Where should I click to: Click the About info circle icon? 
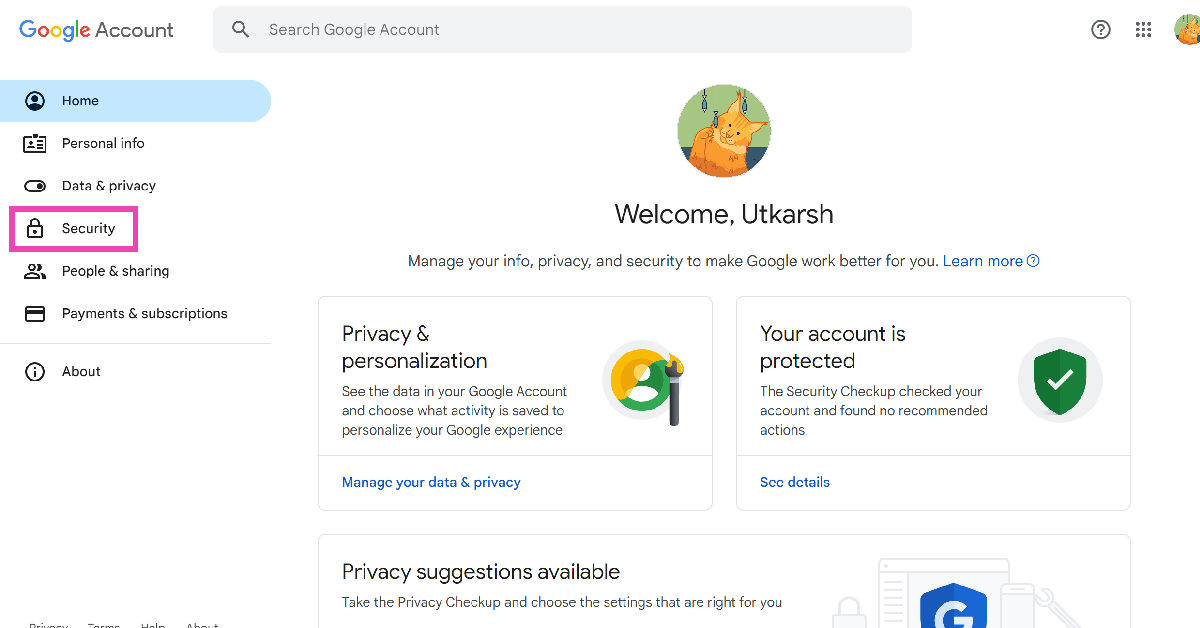[35, 372]
